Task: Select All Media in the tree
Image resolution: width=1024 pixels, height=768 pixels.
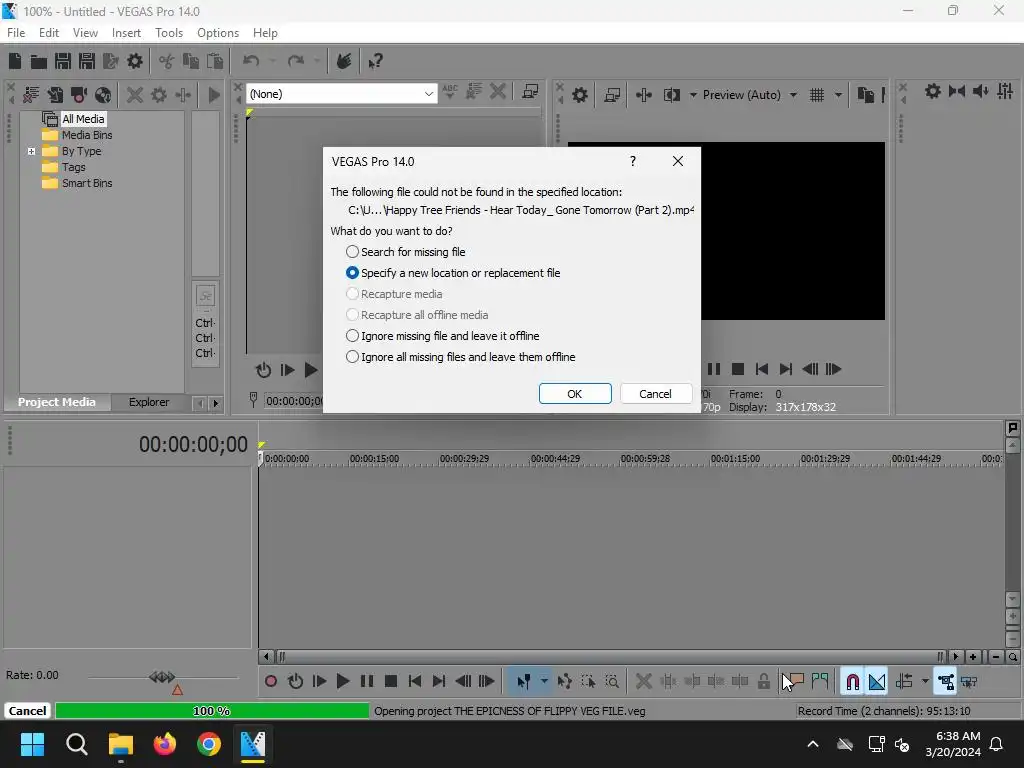Action: [83, 119]
